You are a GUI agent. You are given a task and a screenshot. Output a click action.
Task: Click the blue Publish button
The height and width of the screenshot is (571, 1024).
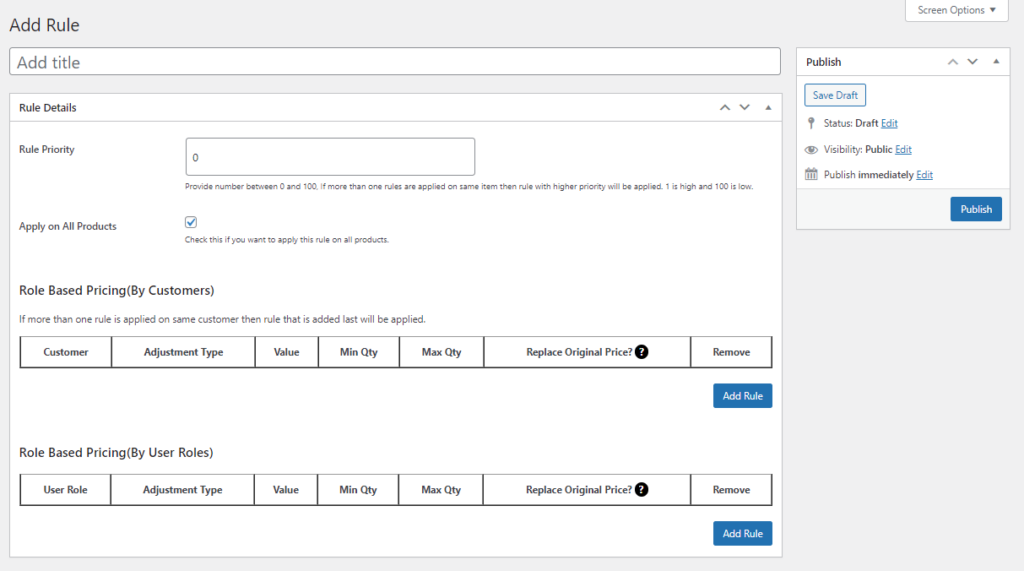[x=976, y=209]
